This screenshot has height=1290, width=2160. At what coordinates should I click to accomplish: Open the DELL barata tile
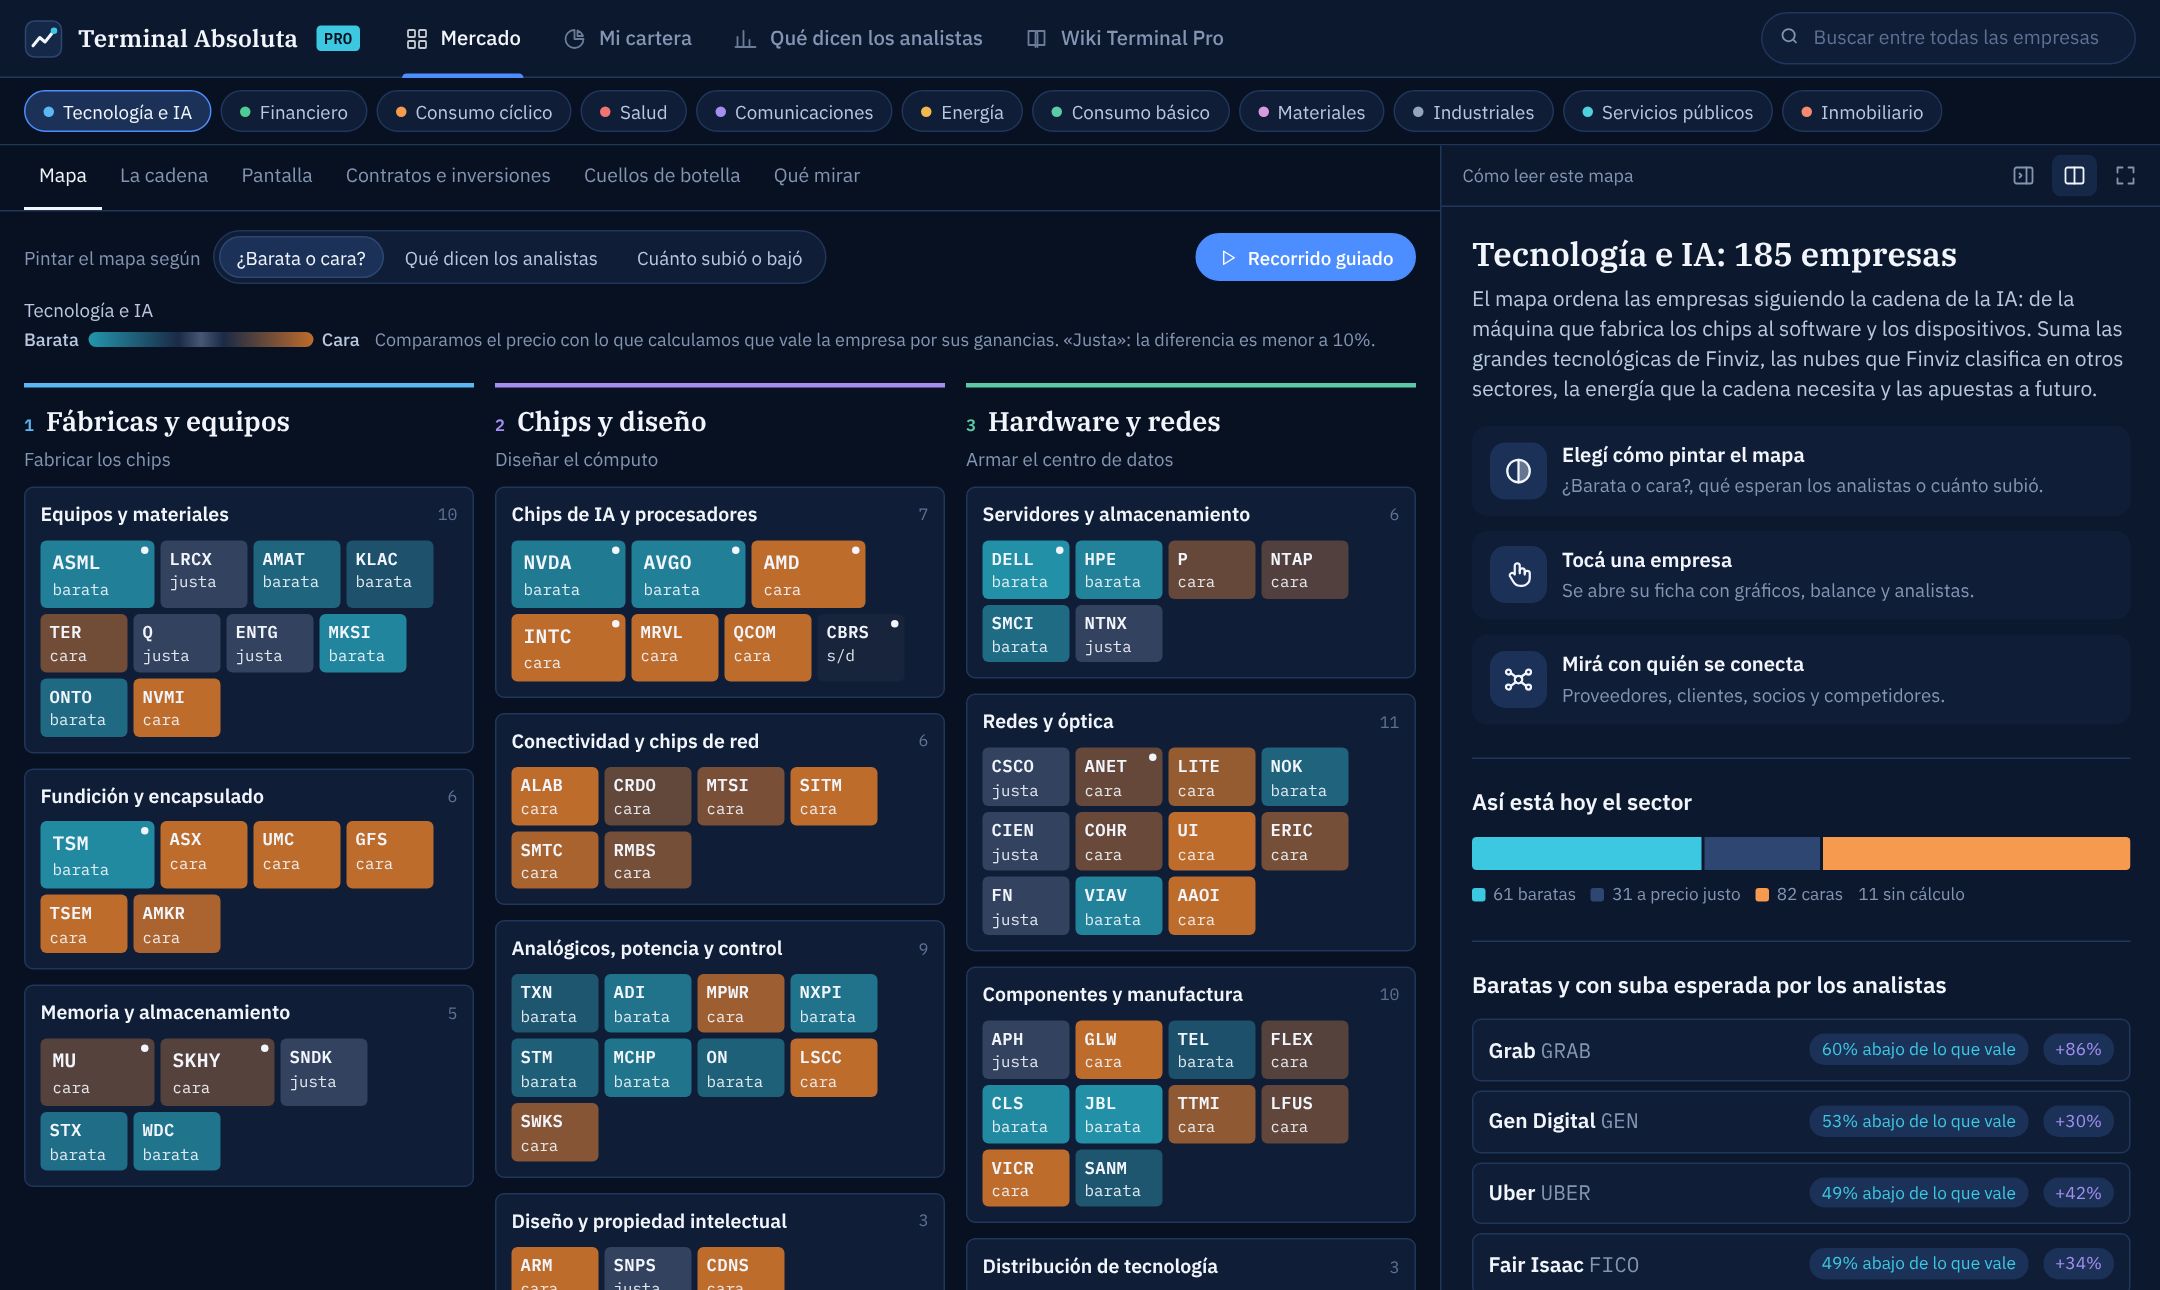1025,570
